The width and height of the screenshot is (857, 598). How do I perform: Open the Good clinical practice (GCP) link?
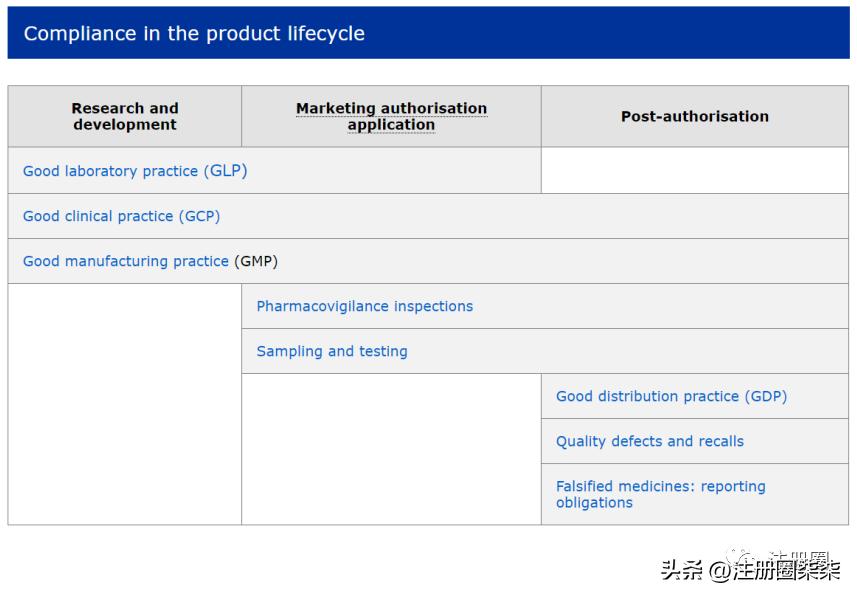(x=122, y=216)
